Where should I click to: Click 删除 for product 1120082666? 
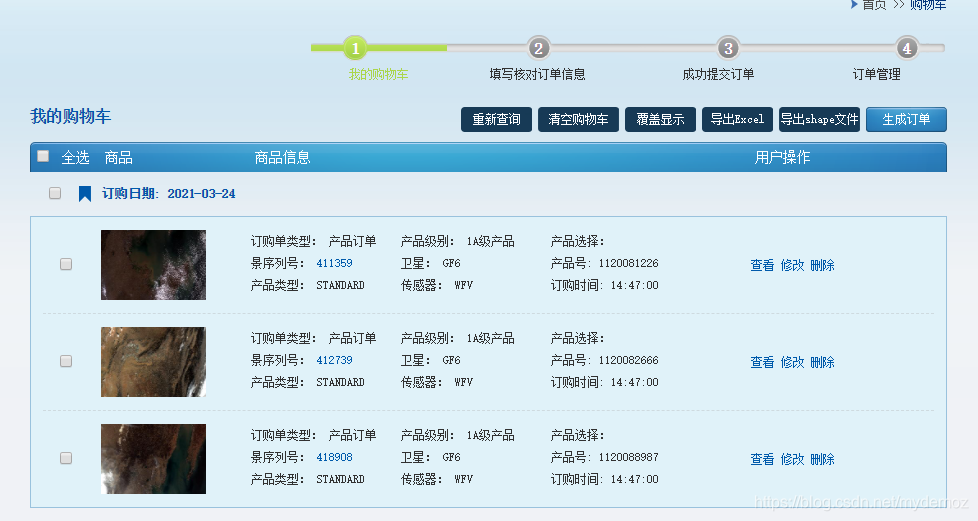[x=822, y=362]
